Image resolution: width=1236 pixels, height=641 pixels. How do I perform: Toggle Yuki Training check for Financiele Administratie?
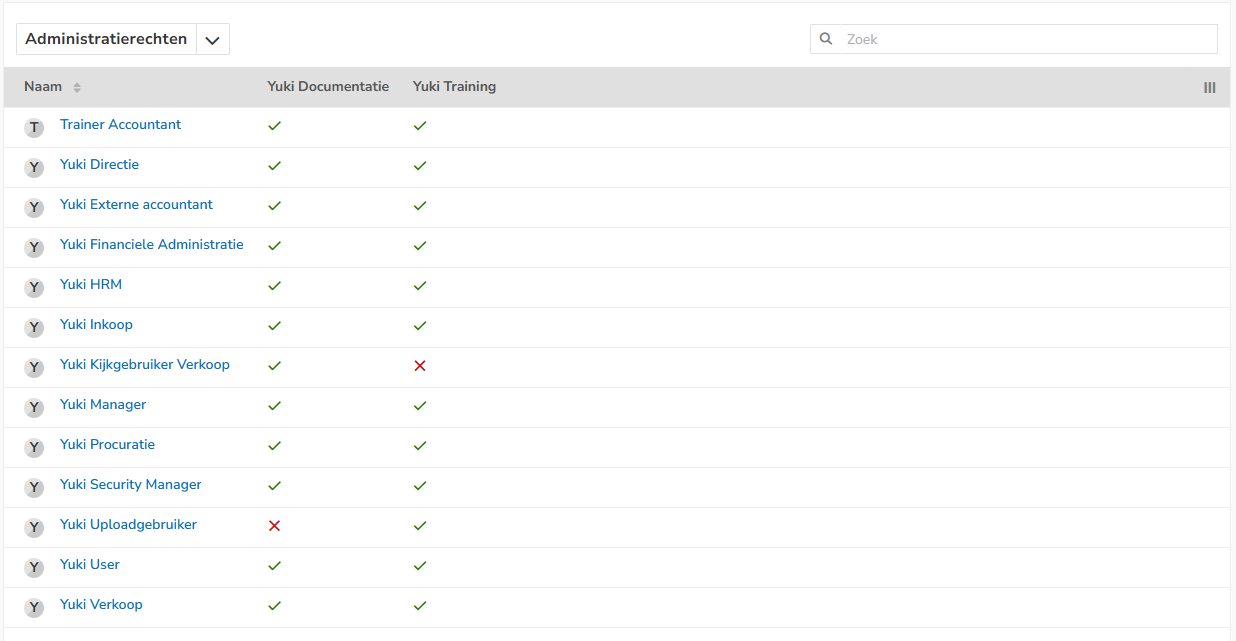coord(420,246)
